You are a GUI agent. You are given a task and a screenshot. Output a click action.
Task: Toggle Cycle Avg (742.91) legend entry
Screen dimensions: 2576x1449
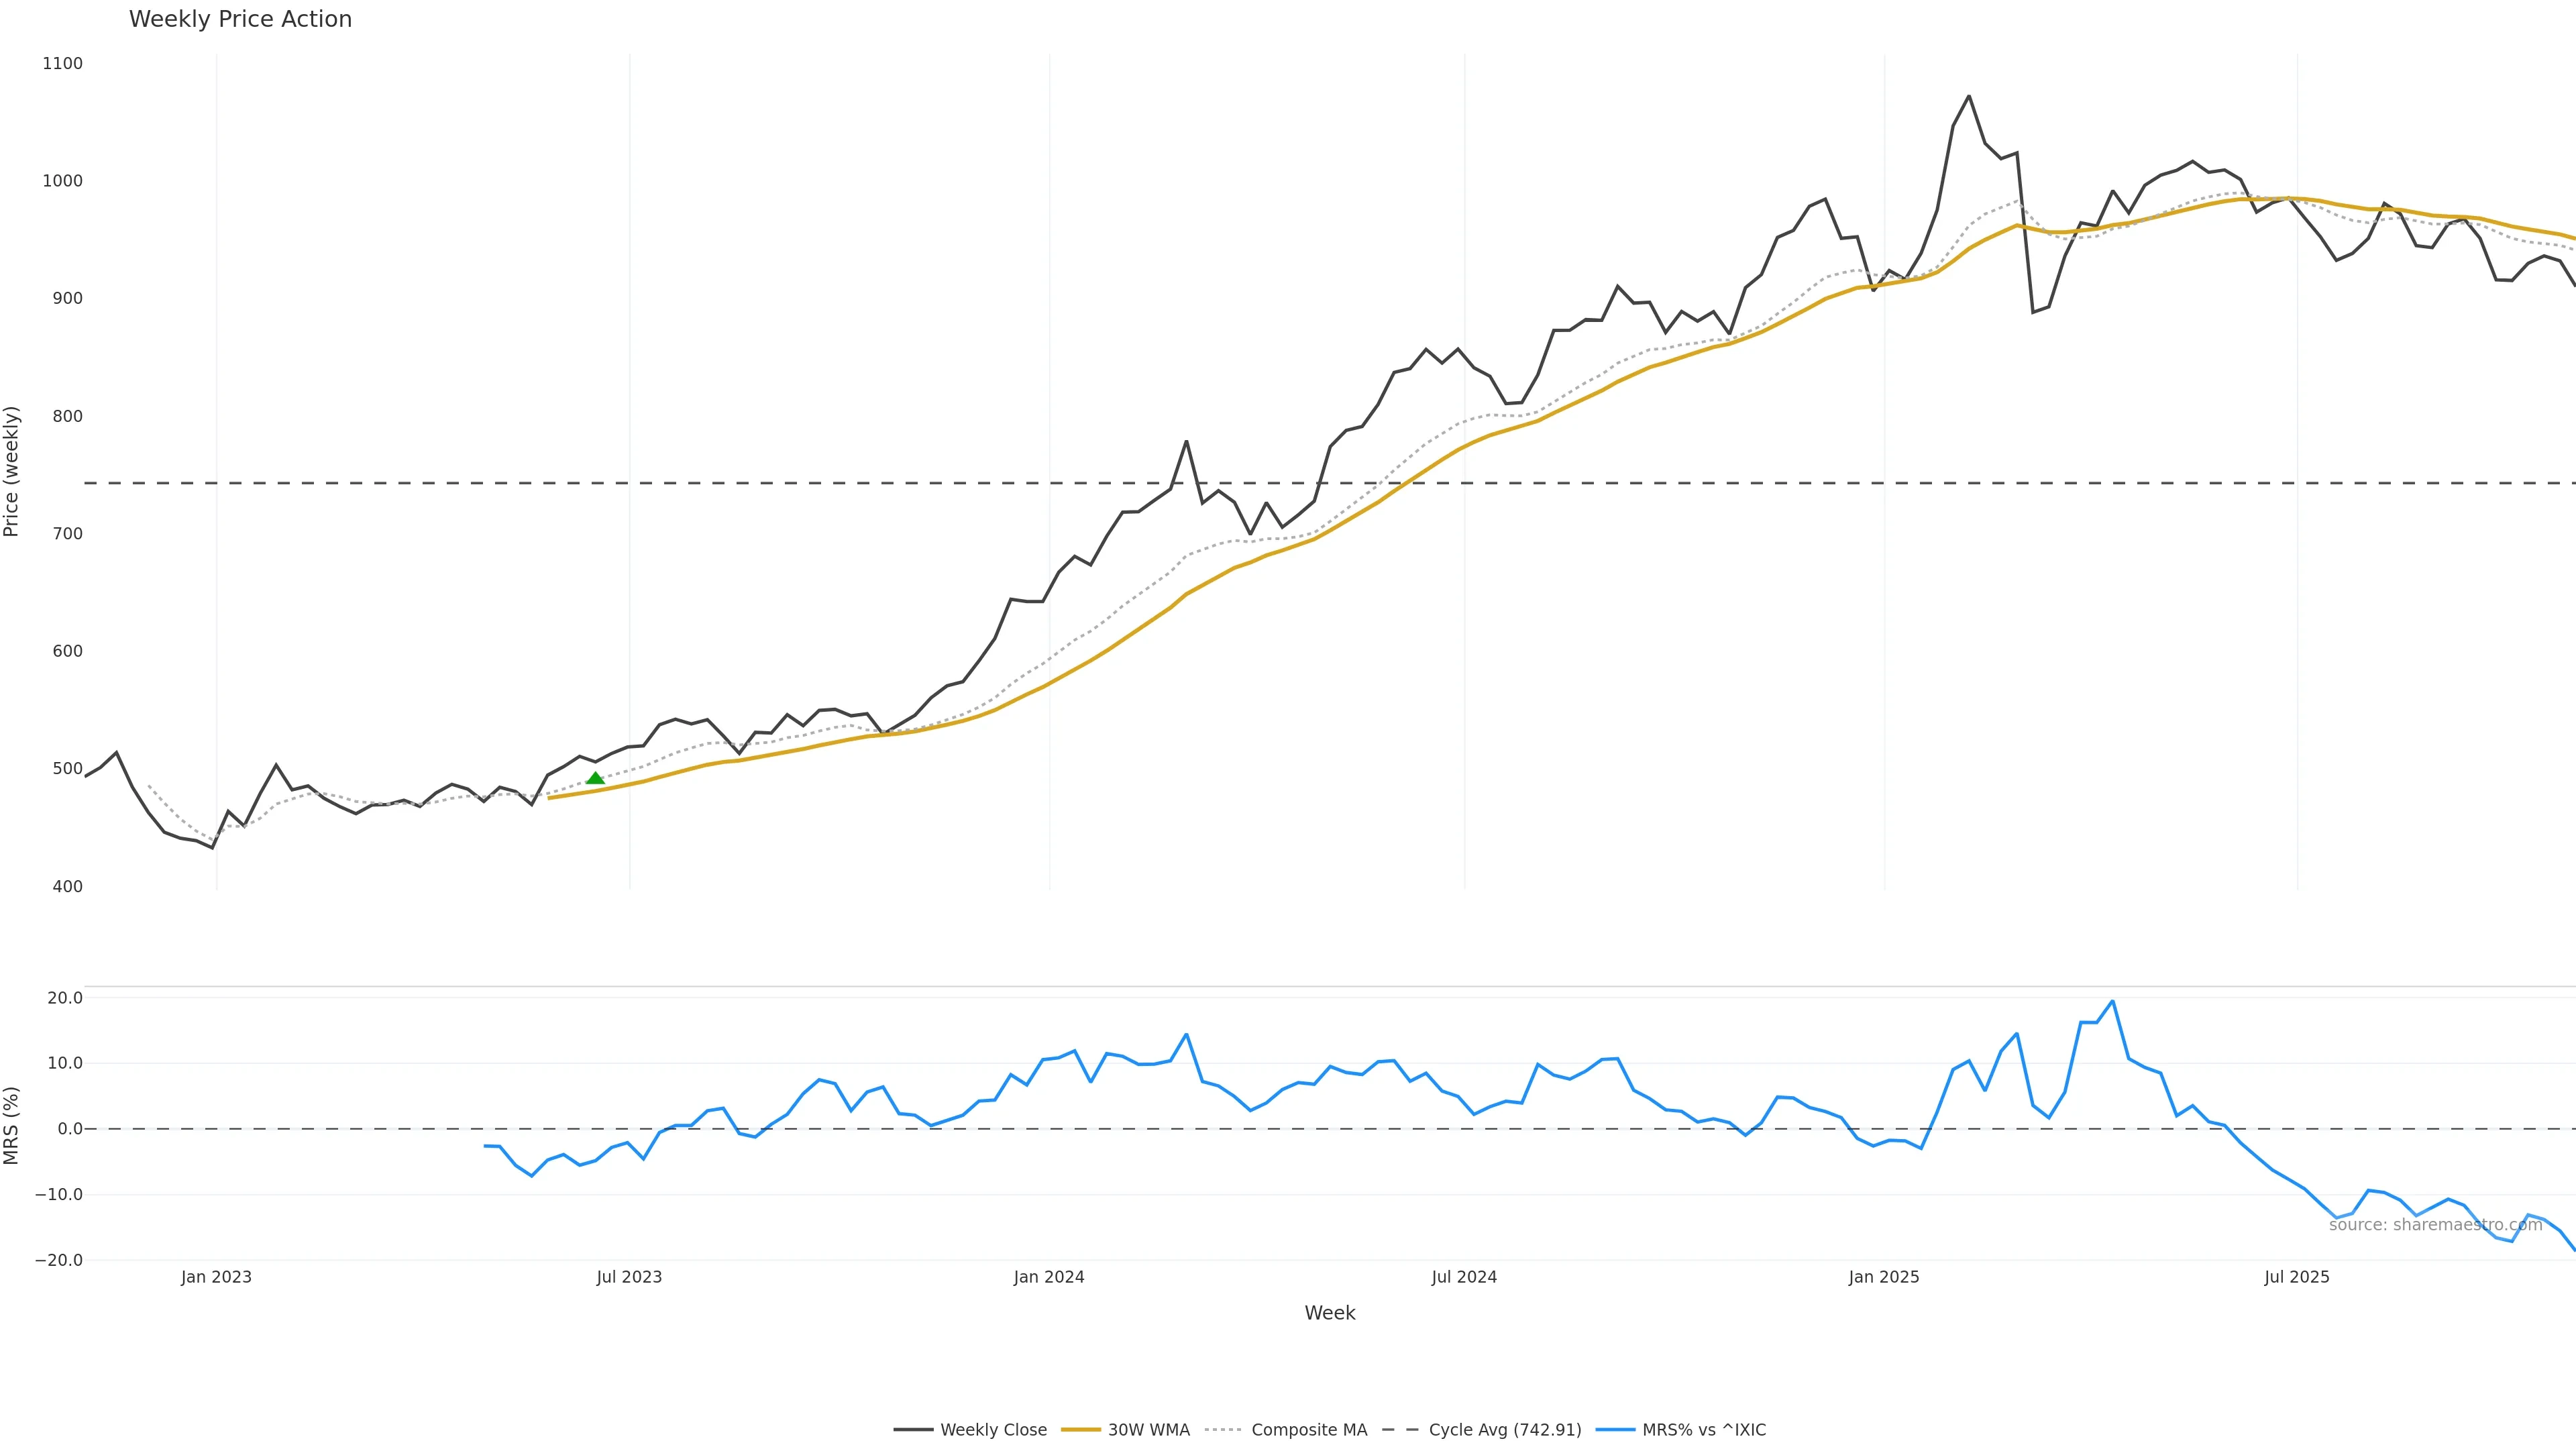(1504, 1430)
